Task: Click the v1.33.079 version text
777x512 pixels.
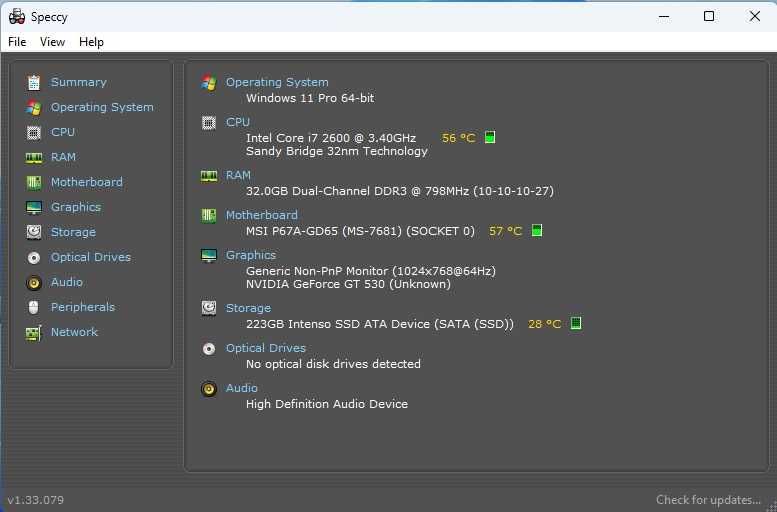Action: click(36, 500)
